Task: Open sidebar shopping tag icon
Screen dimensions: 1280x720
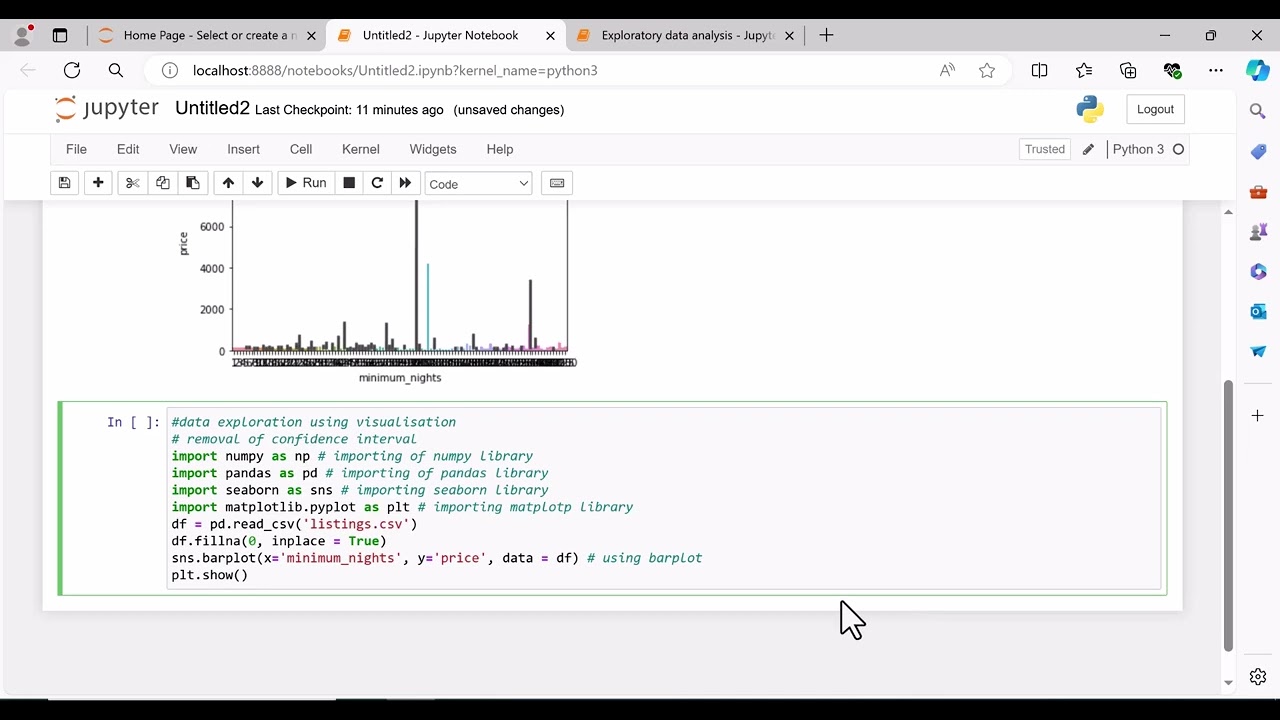Action: (x=1258, y=151)
